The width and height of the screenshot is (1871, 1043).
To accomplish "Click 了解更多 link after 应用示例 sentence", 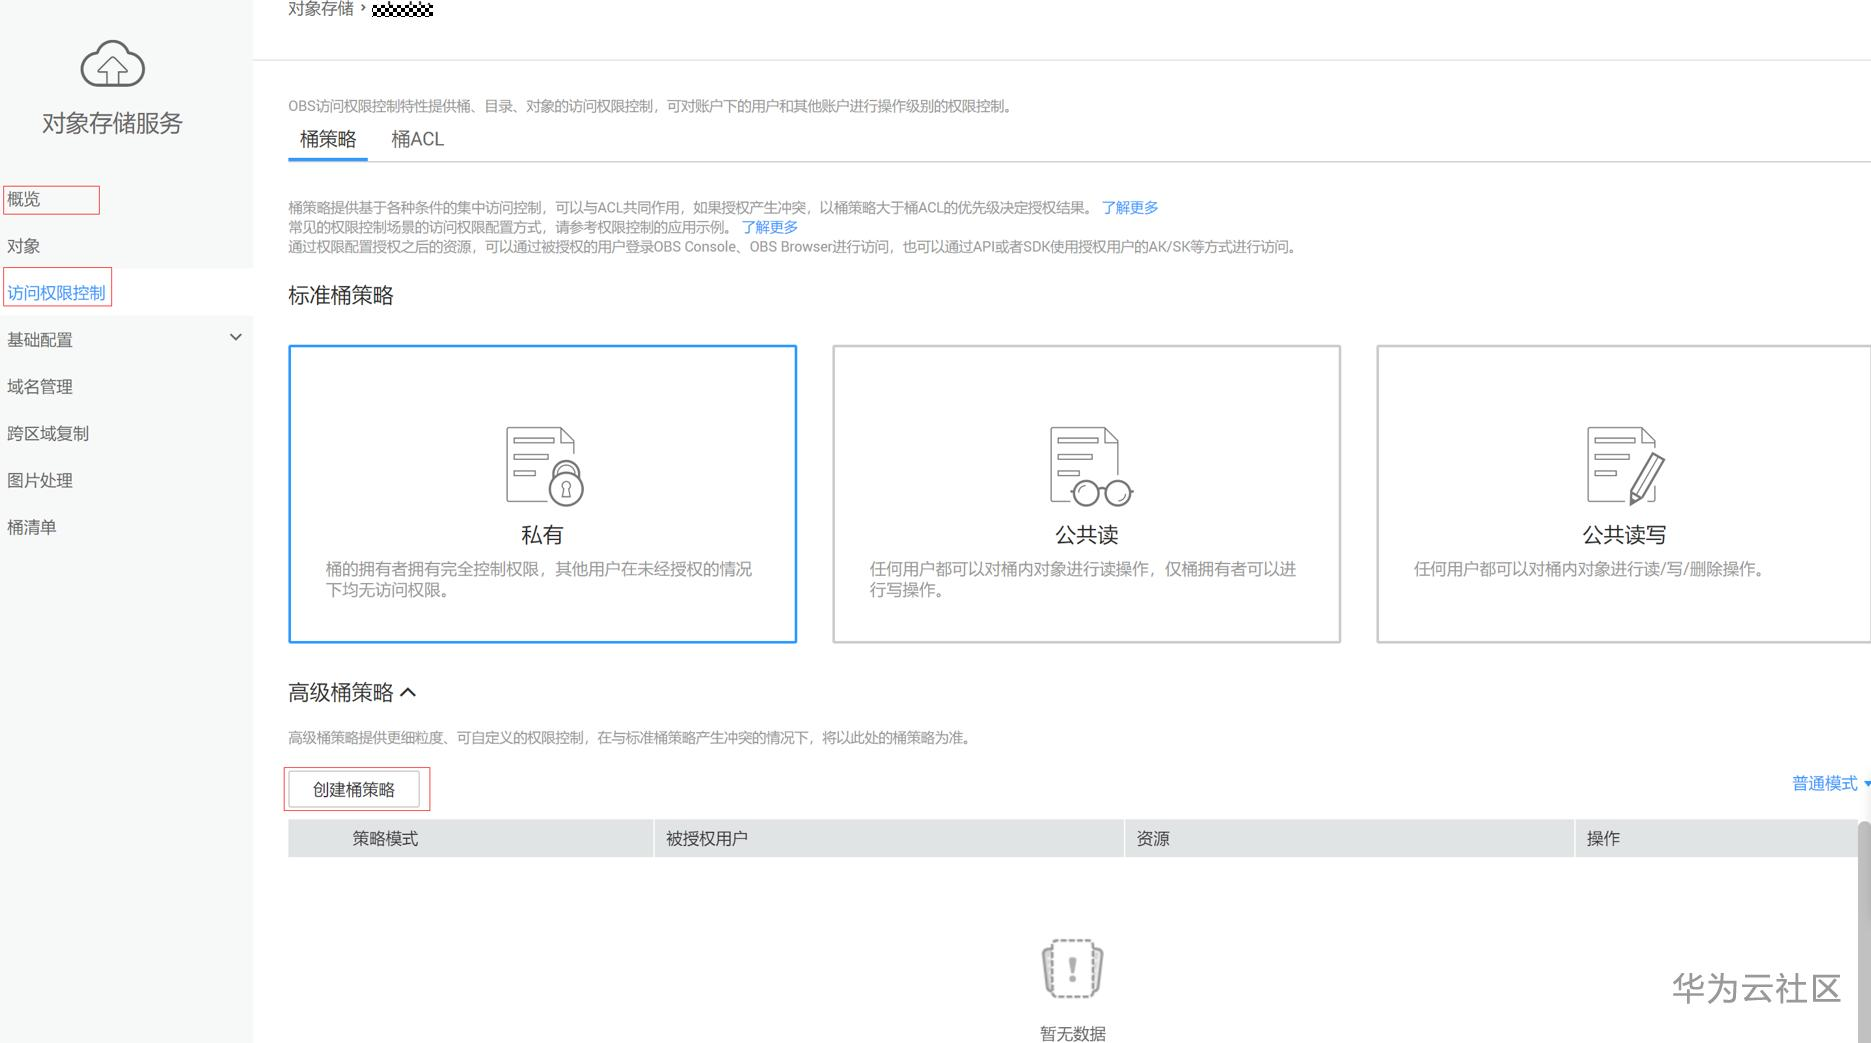I will [x=769, y=227].
